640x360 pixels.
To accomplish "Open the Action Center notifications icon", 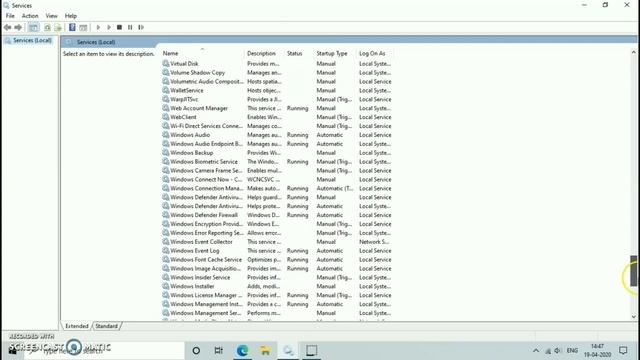I will coord(623,351).
